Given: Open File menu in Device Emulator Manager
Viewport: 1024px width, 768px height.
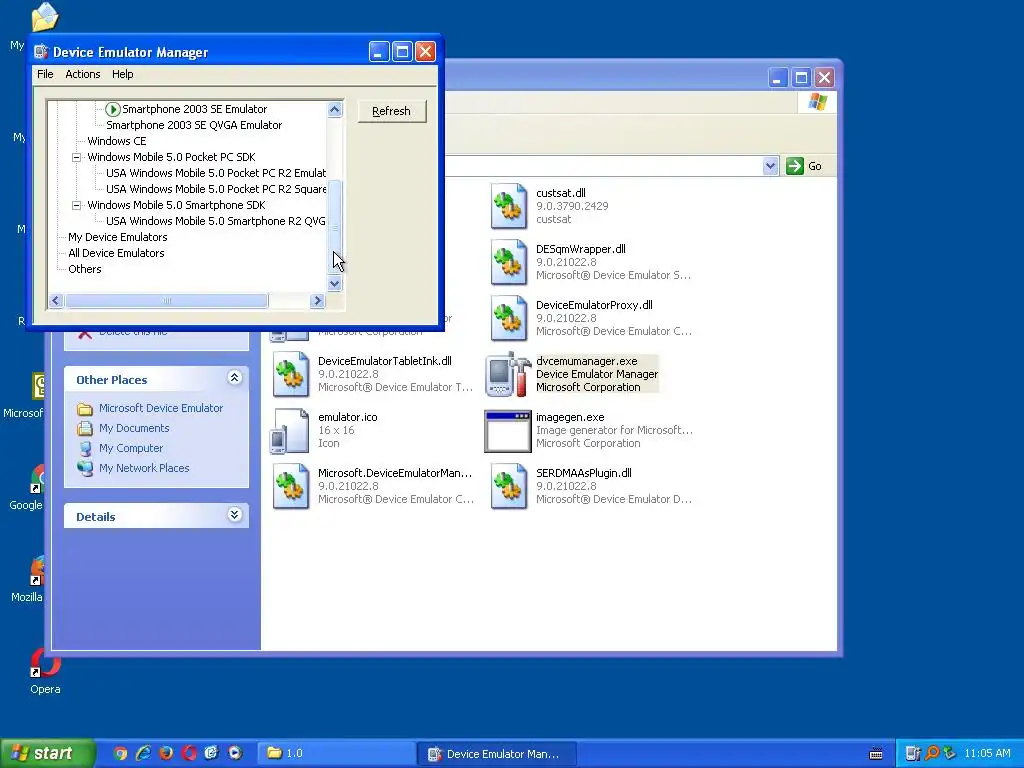Looking at the screenshot, I should 45,74.
